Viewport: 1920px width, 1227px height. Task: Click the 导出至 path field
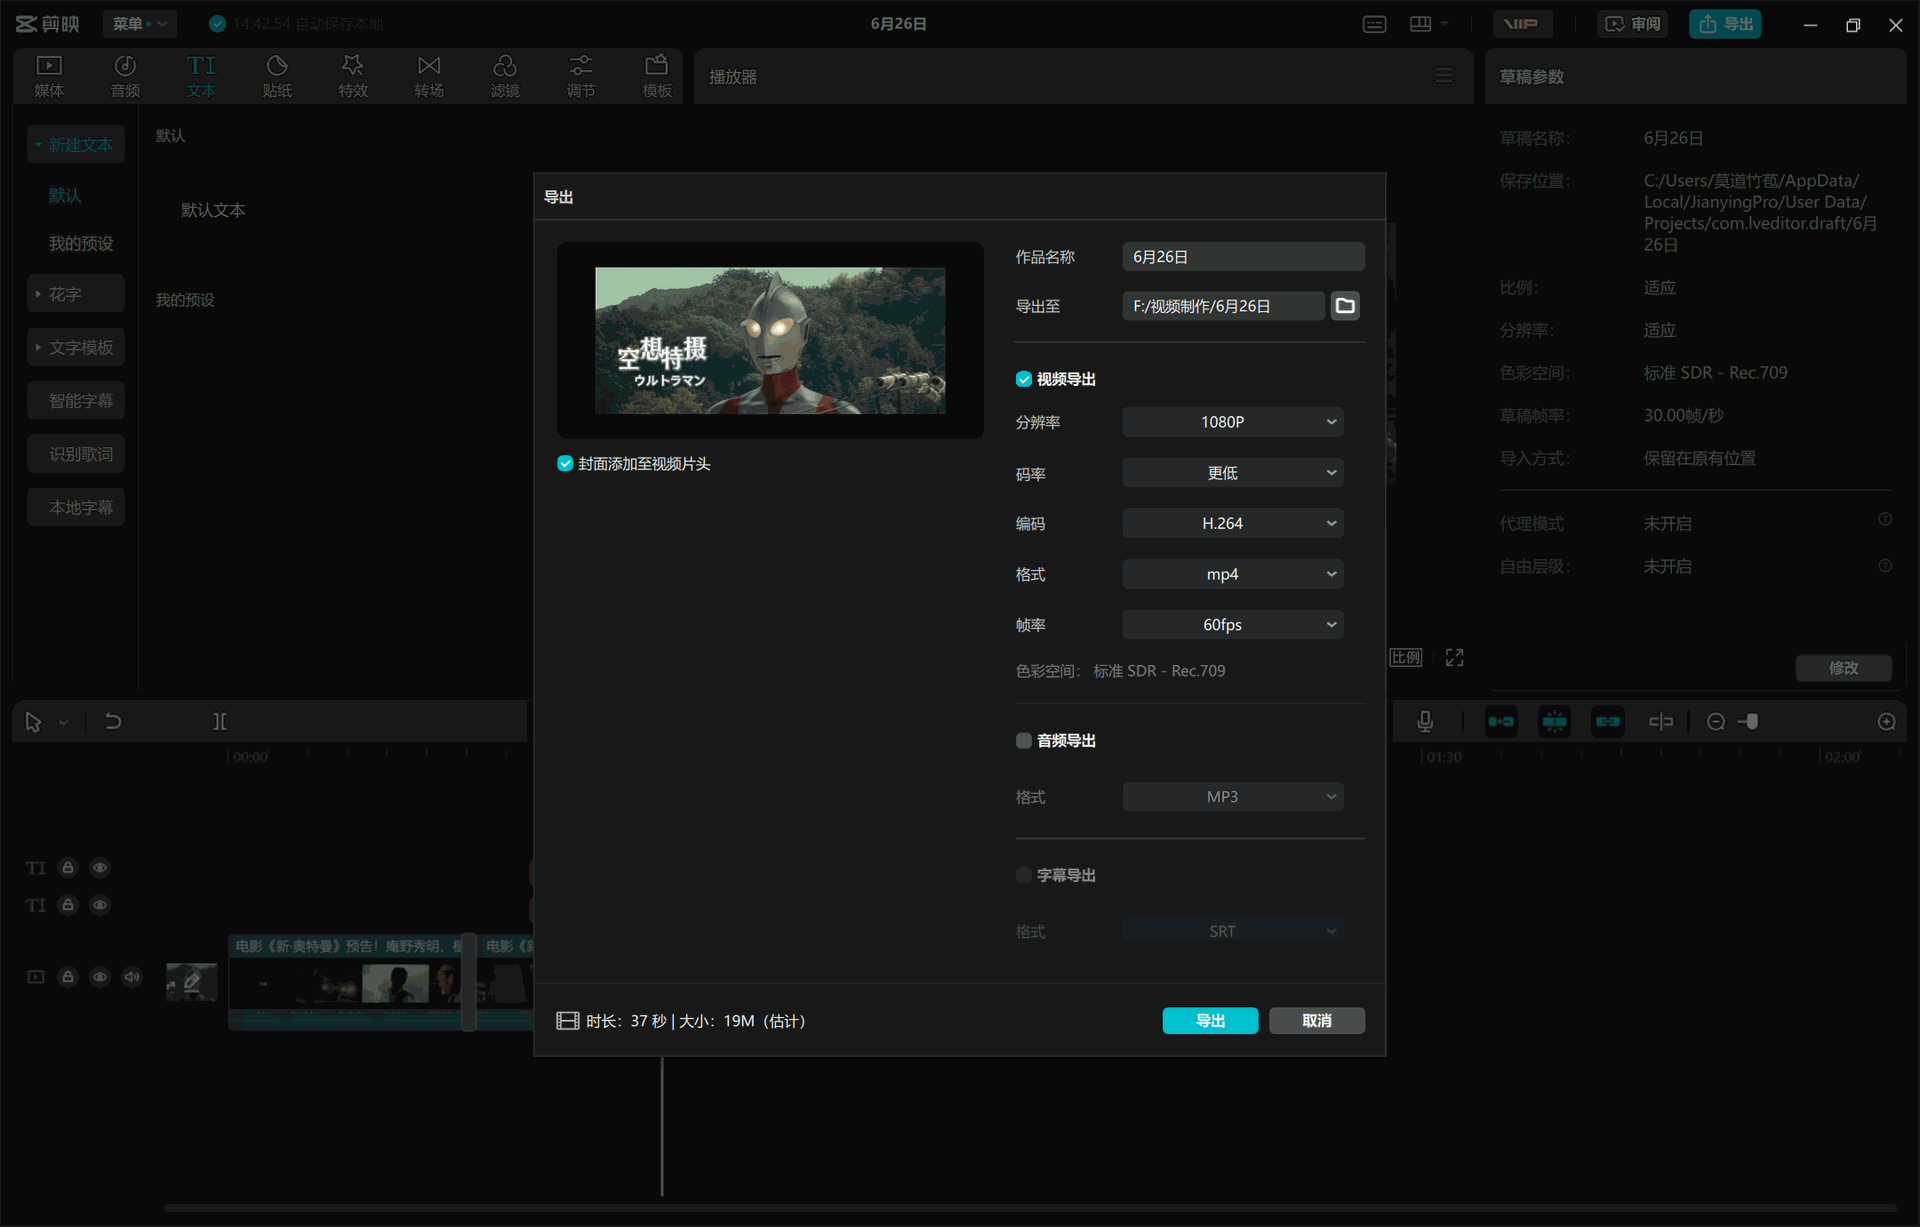[x=1223, y=306]
